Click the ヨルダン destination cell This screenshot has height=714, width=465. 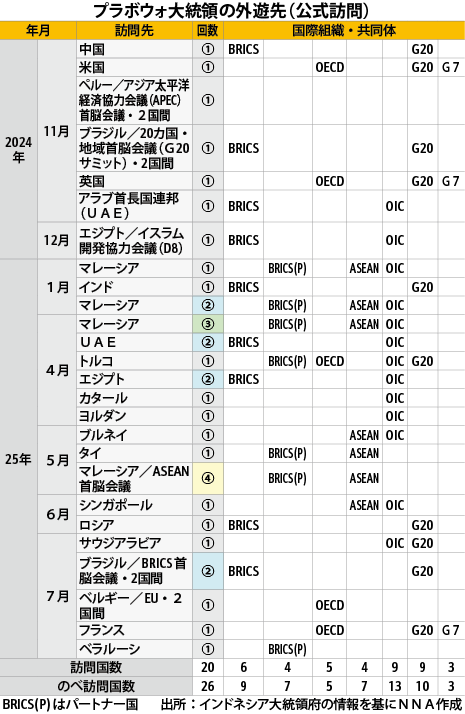(134, 416)
